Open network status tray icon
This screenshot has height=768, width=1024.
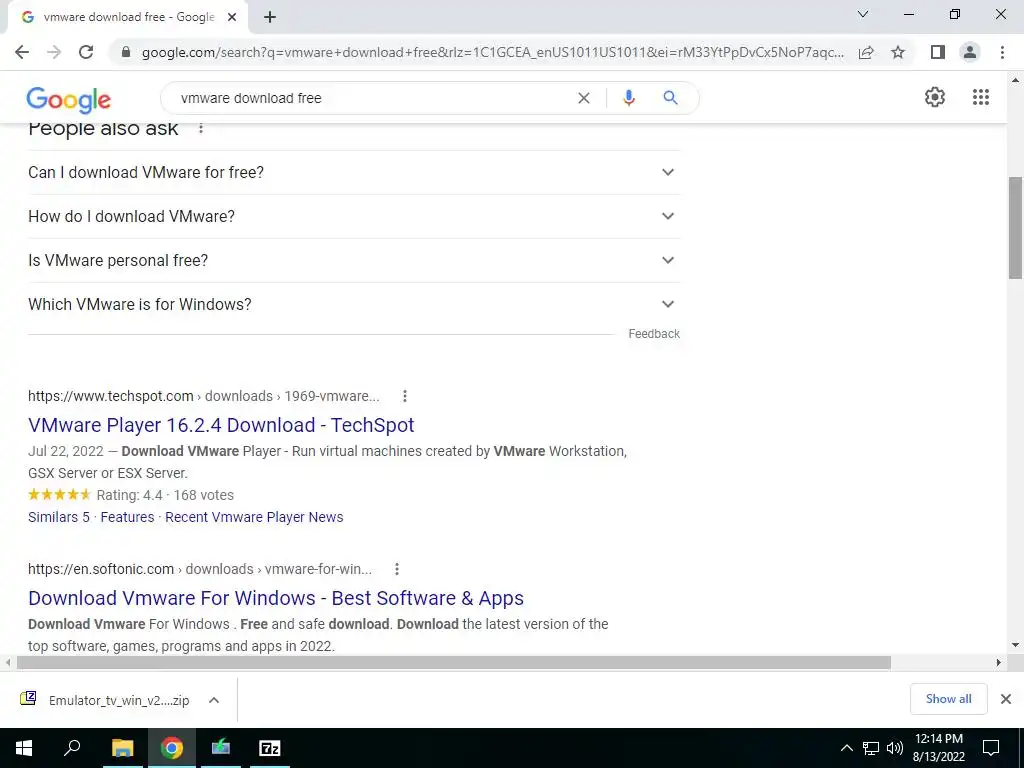click(x=871, y=748)
